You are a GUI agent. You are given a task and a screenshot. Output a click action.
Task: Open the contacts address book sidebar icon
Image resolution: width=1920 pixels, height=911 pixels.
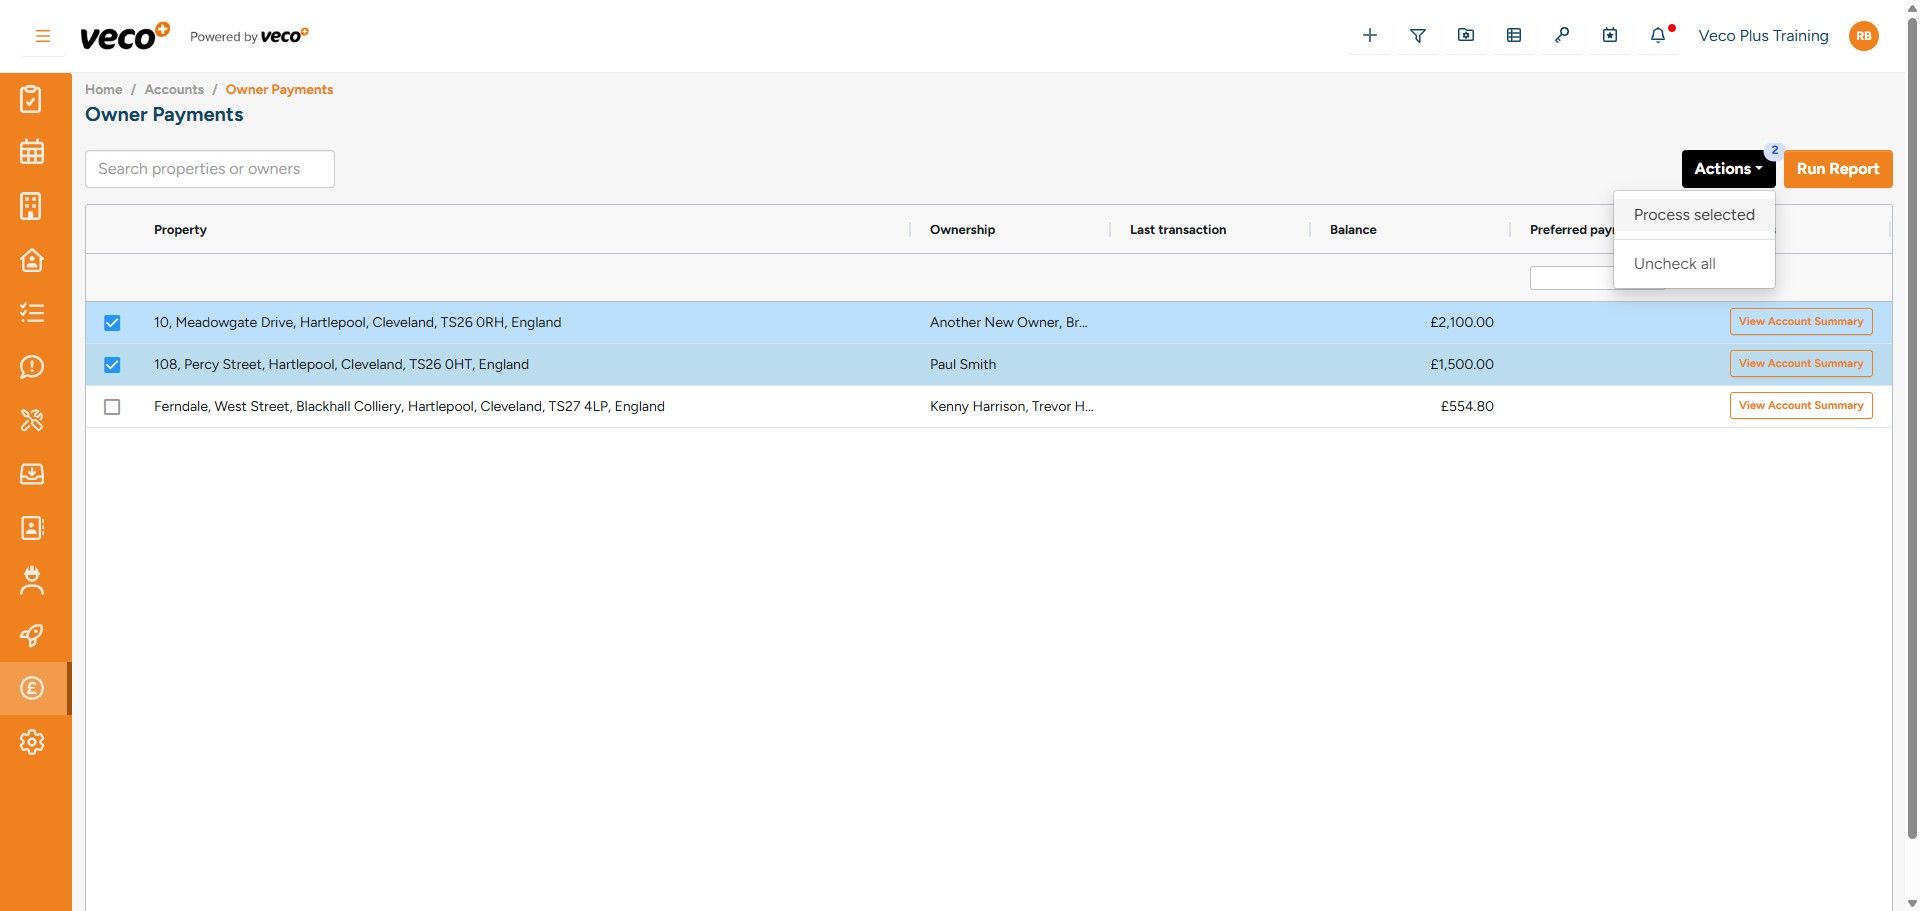(x=32, y=528)
